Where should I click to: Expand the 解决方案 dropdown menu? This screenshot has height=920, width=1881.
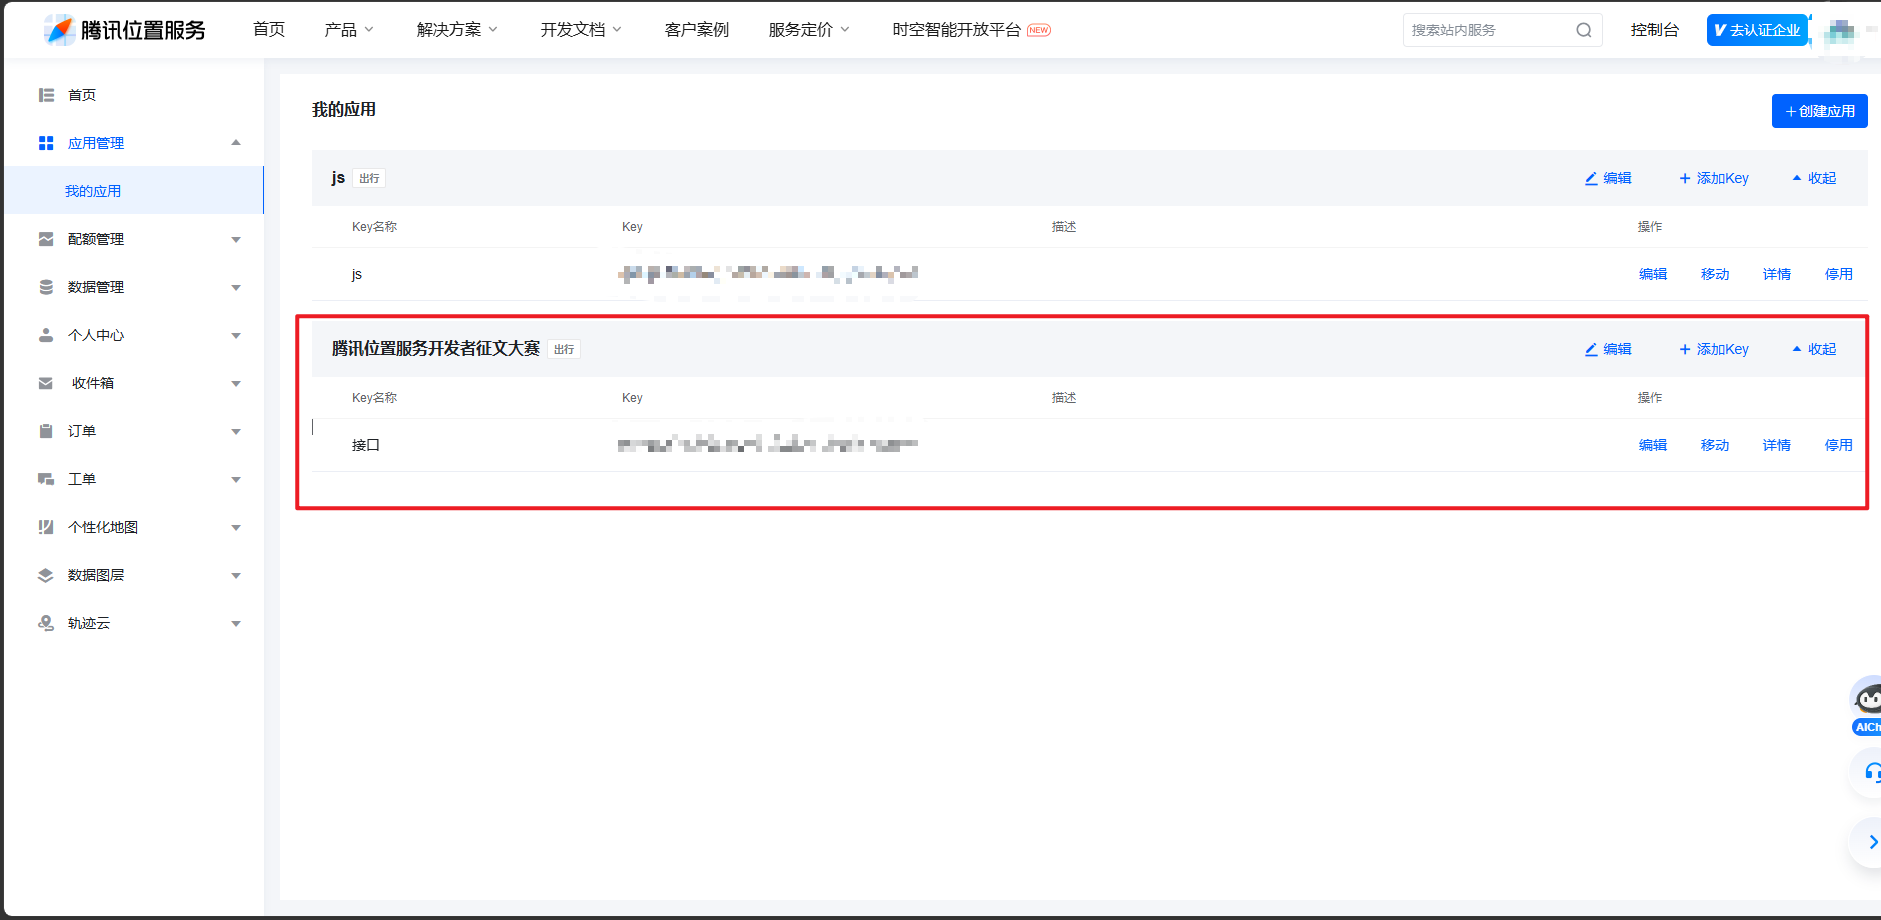click(x=457, y=30)
